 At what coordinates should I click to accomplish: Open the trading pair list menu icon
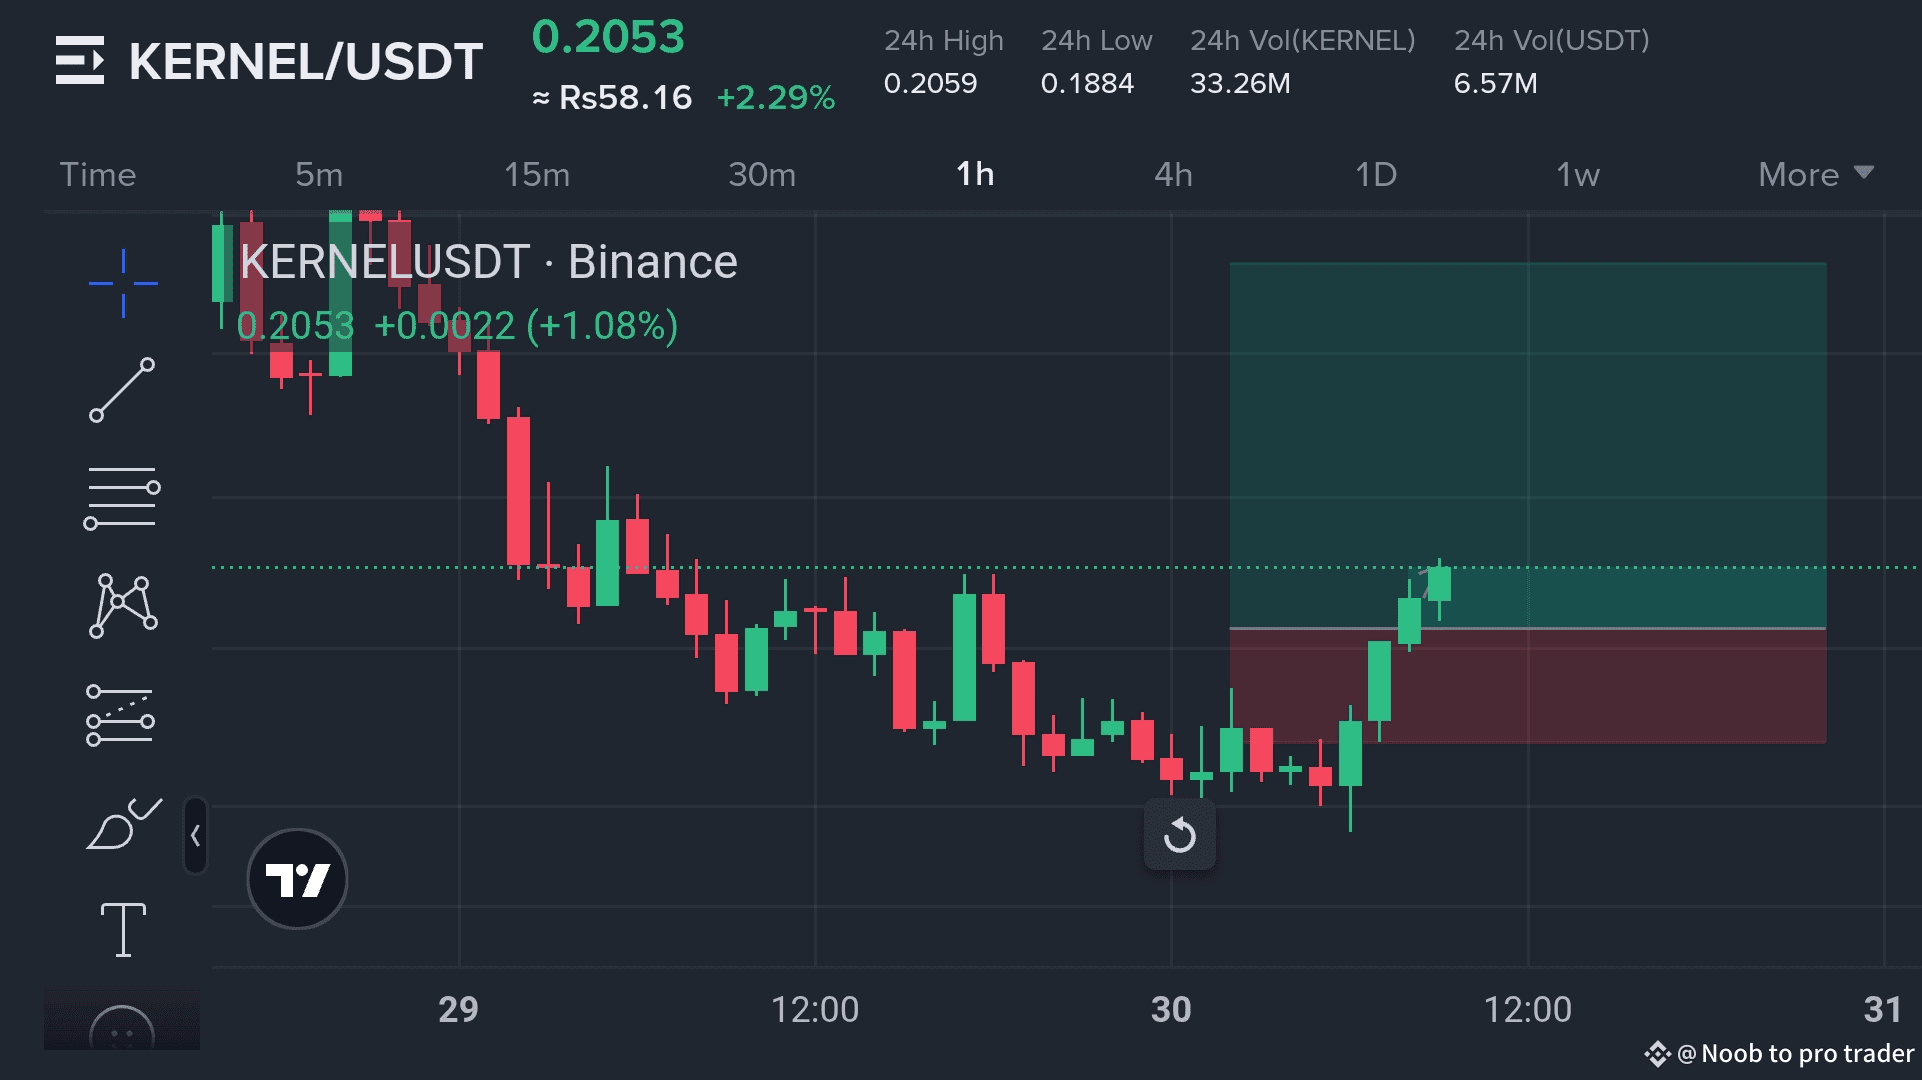[80, 60]
